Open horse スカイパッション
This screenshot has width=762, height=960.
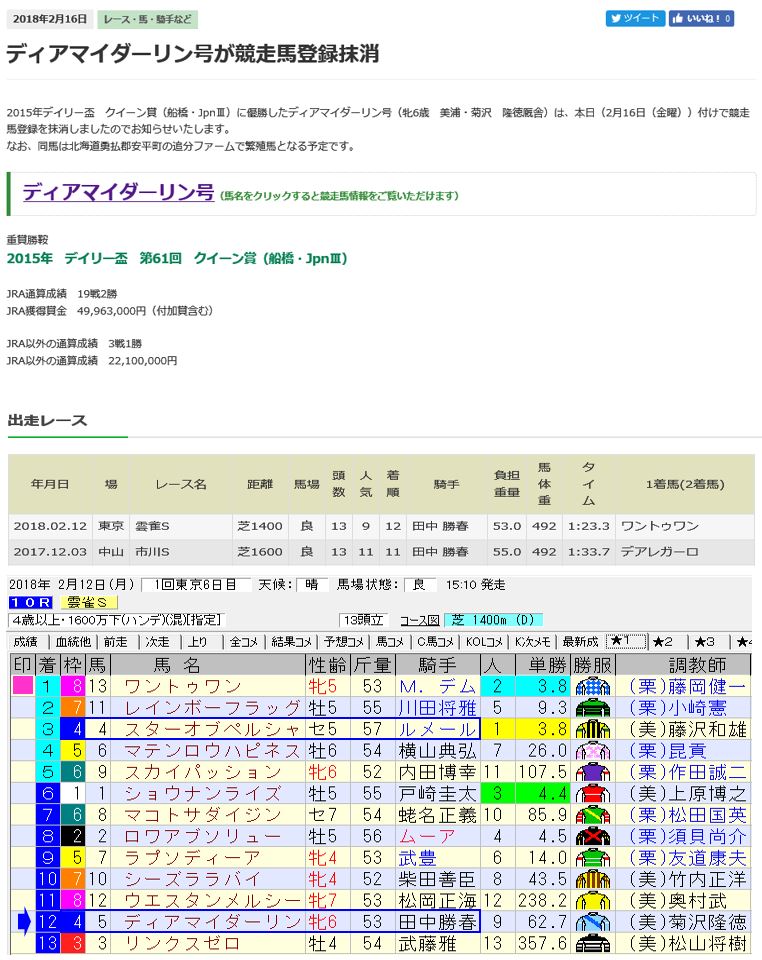(203, 772)
